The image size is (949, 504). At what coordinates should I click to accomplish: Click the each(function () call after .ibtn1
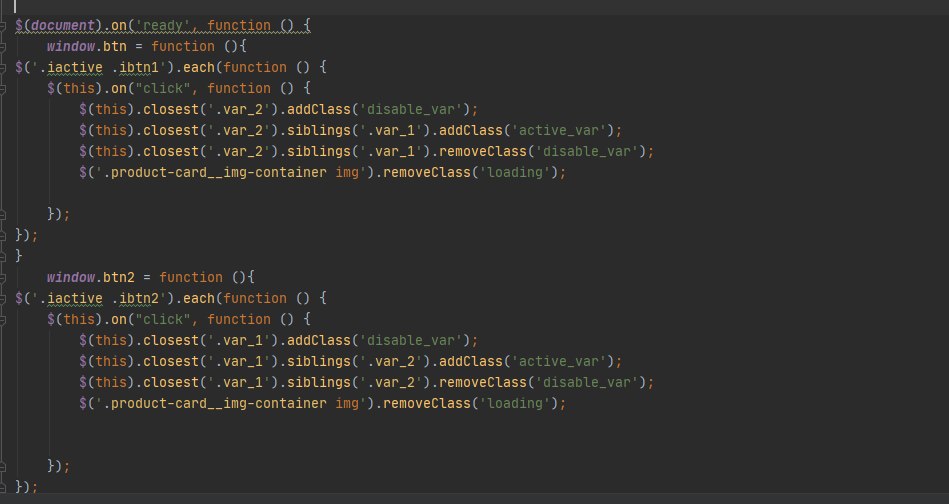point(247,68)
